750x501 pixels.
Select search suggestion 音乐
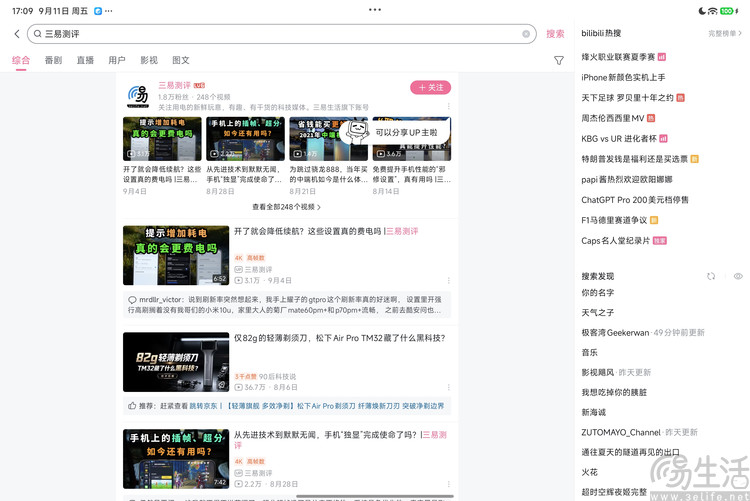(x=589, y=353)
